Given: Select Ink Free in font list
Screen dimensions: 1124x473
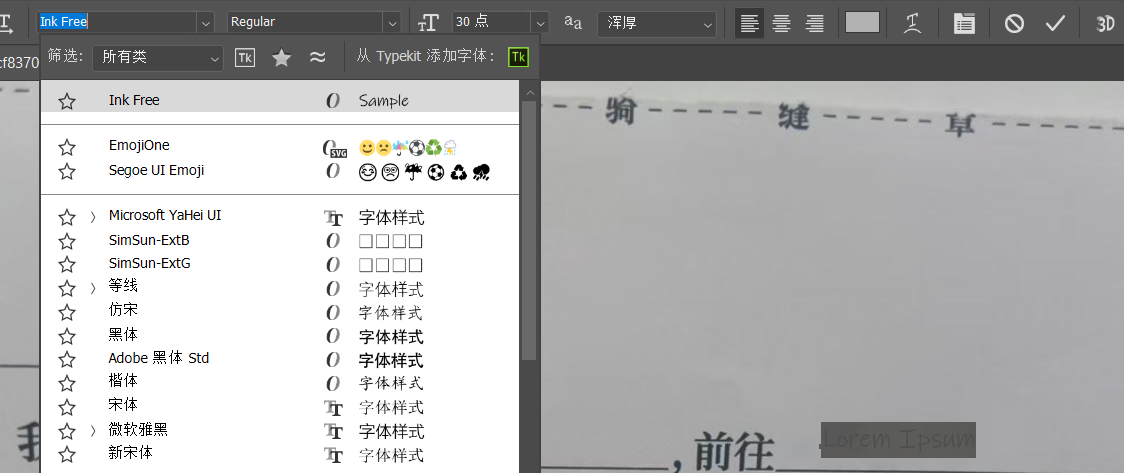Looking at the screenshot, I should (279, 100).
